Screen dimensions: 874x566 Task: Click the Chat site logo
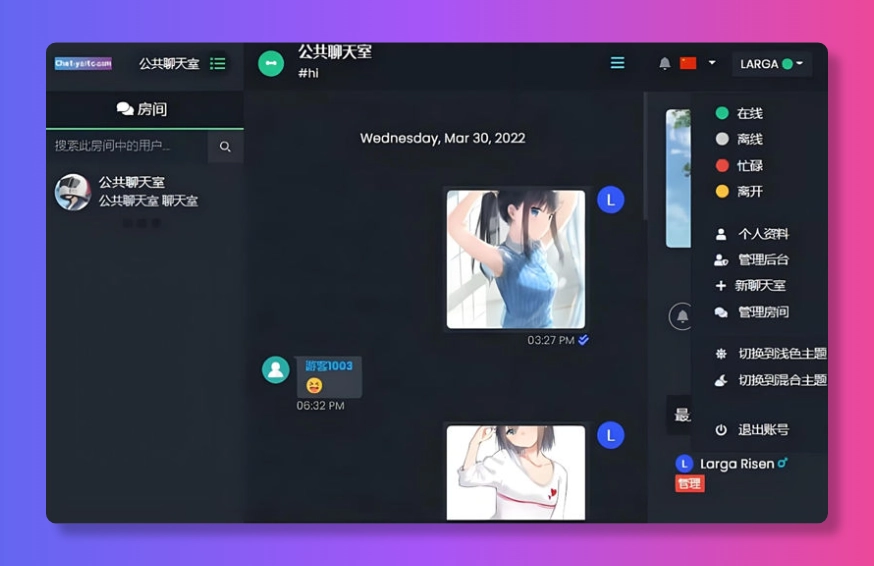(83, 63)
